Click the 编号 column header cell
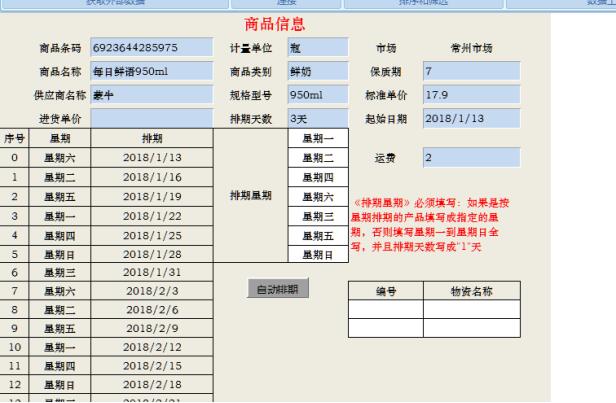616x403 pixels. point(385,292)
